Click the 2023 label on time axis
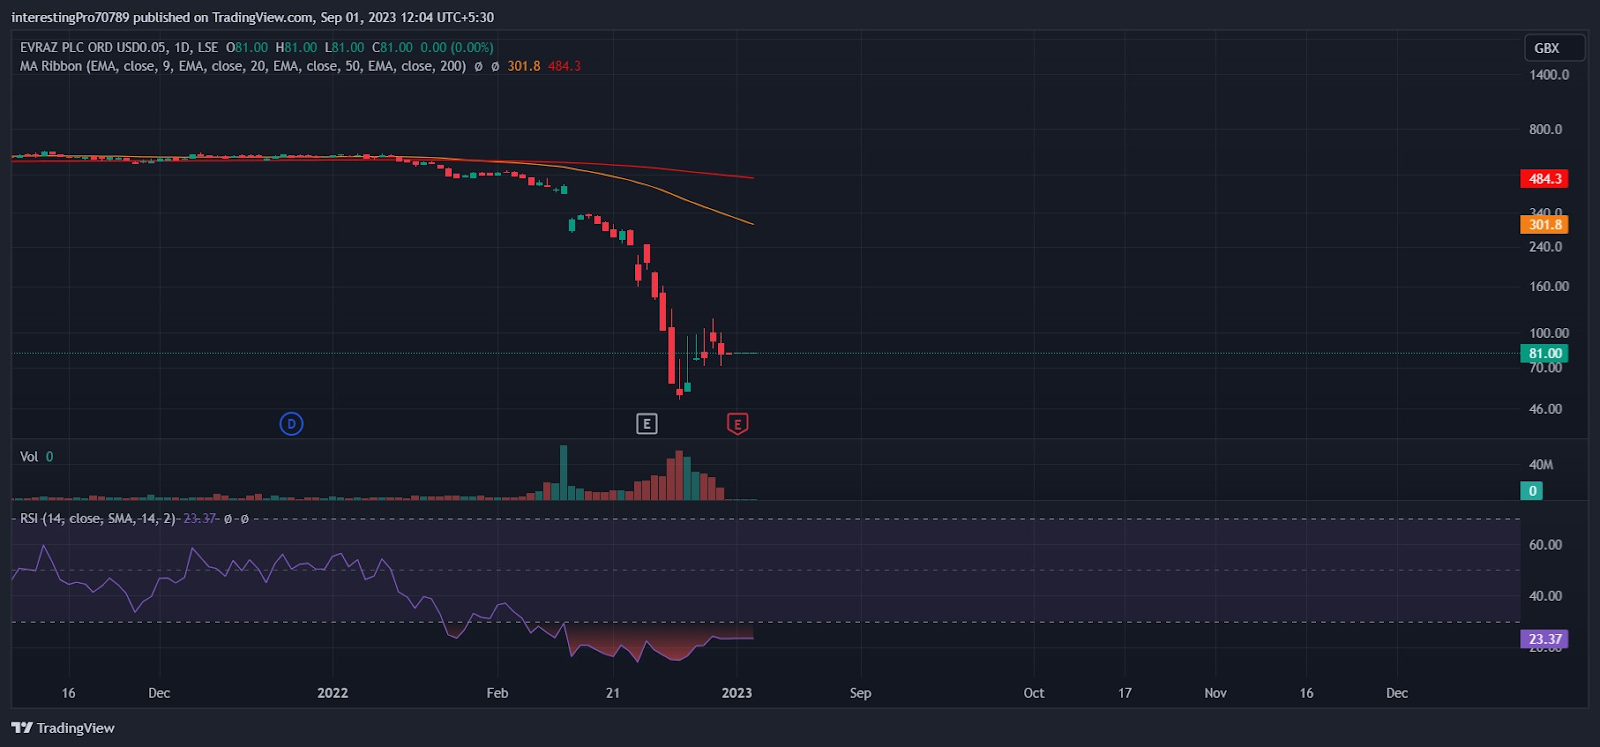 [x=737, y=693]
